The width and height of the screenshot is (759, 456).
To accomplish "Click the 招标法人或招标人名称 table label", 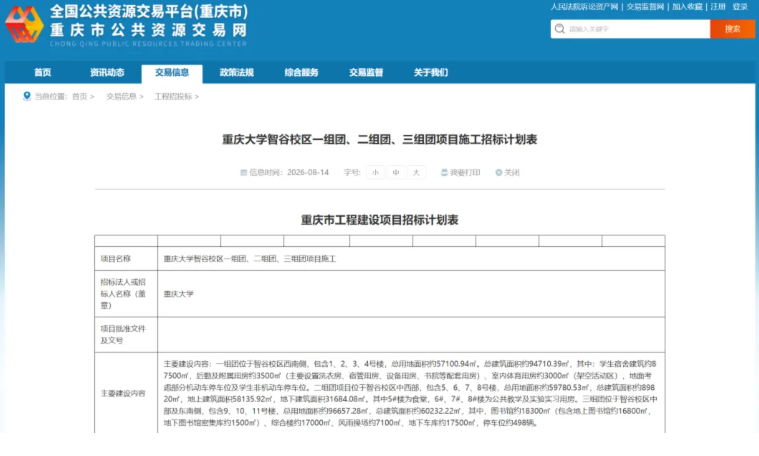I will (x=123, y=293).
